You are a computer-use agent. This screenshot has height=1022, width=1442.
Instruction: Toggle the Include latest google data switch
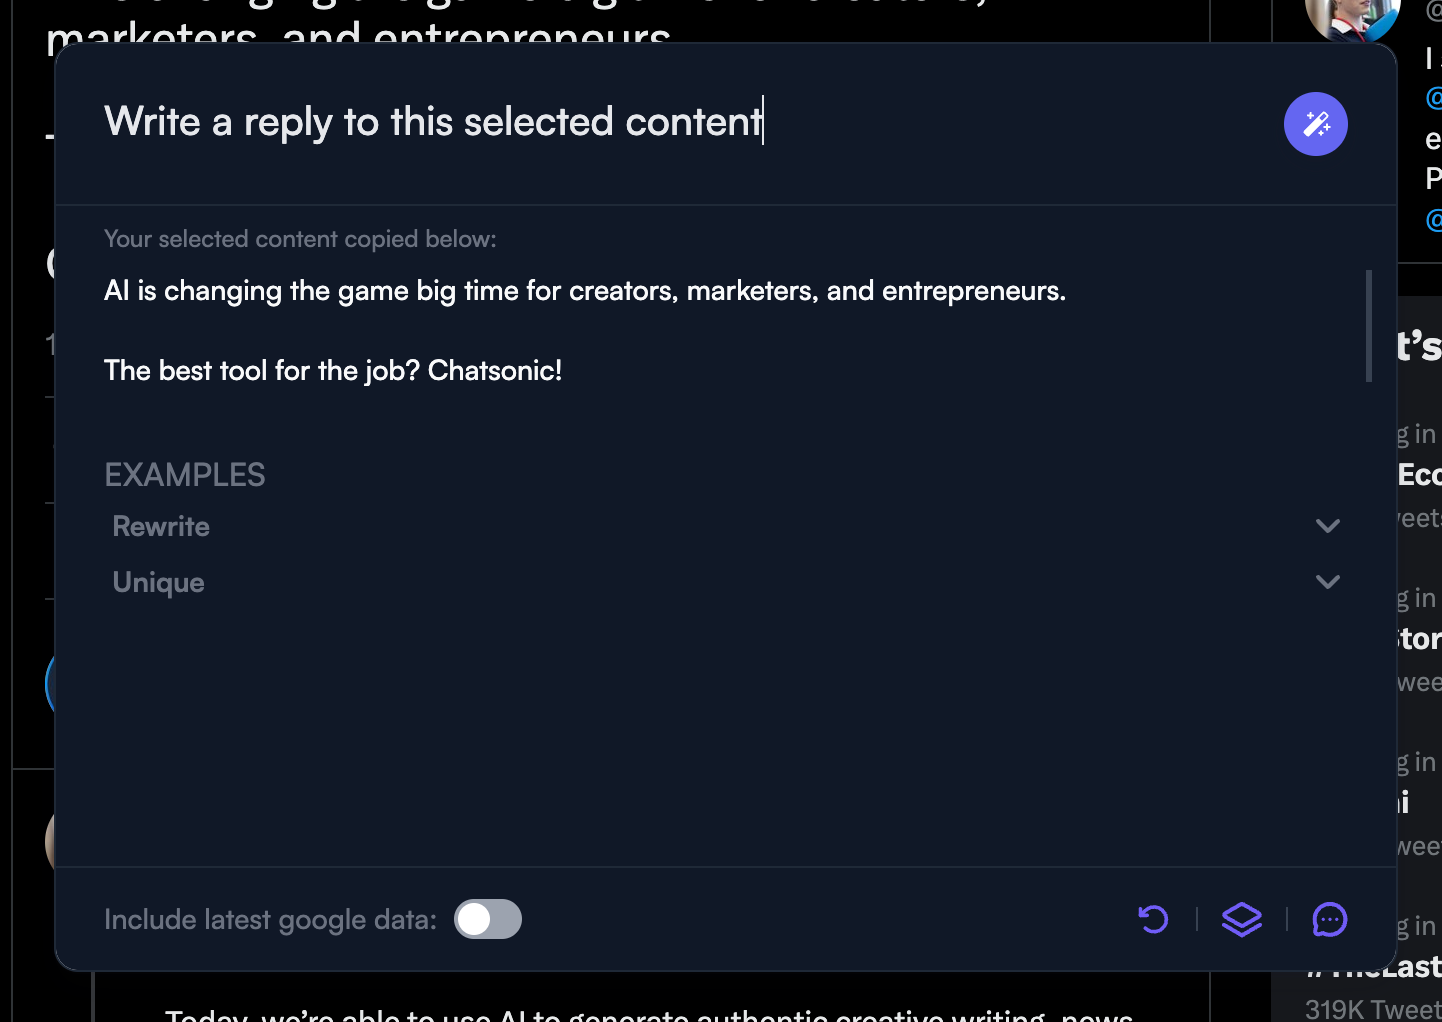pyautogui.click(x=488, y=919)
